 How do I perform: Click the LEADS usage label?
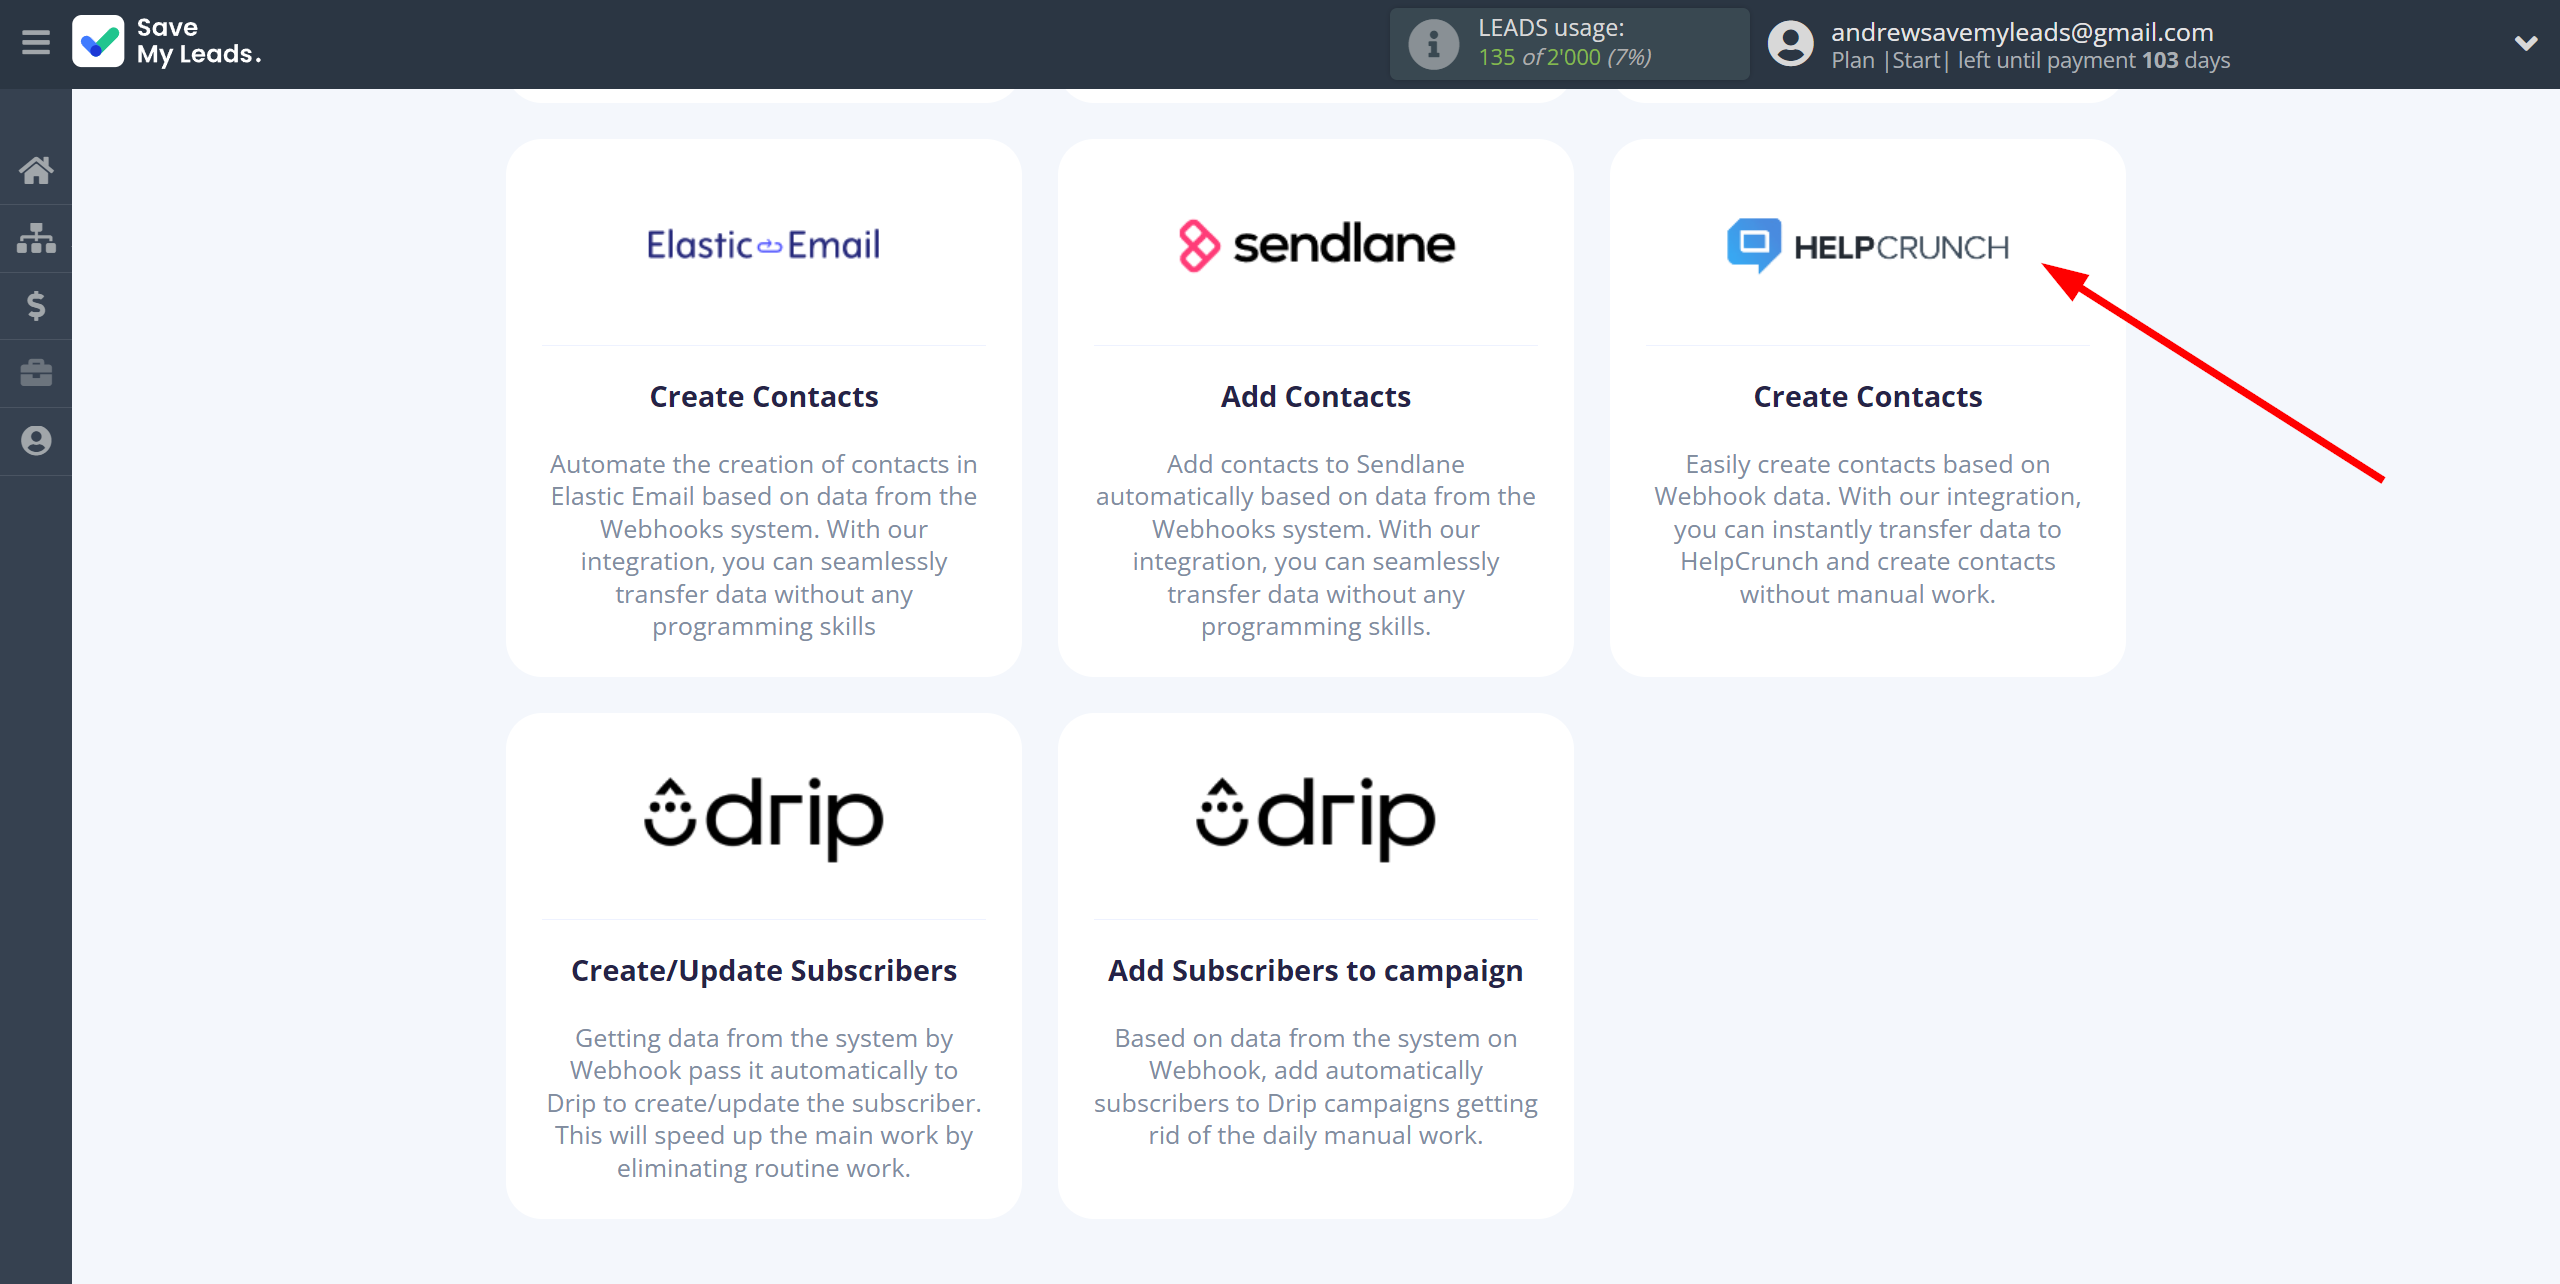pyautogui.click(x=1551, y=28)
